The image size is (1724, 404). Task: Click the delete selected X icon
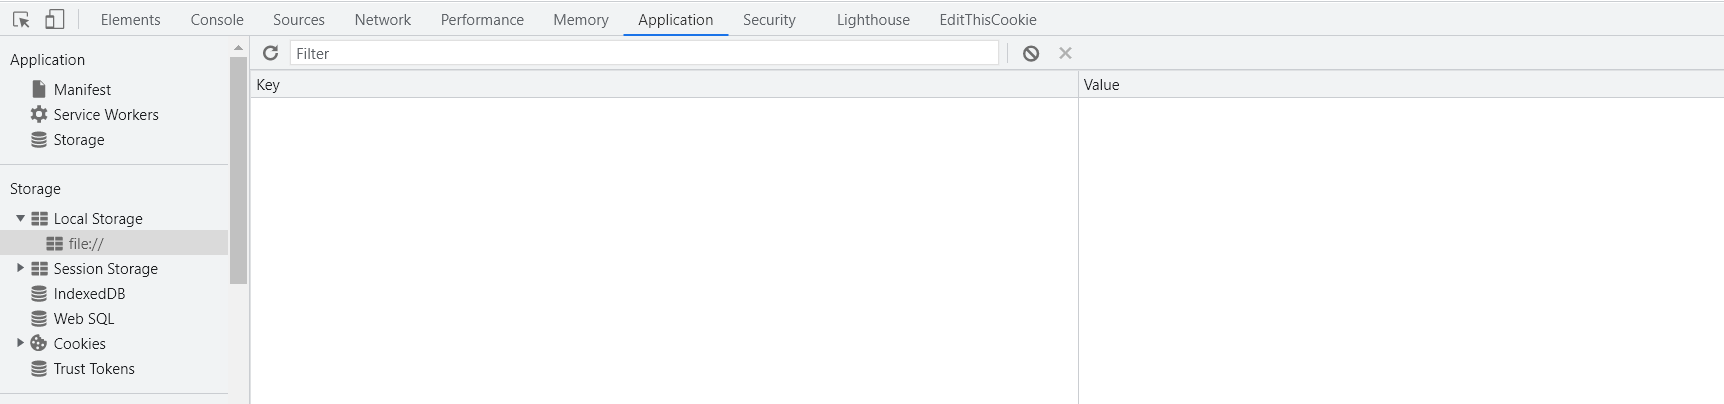click(x=1065, y=53)
